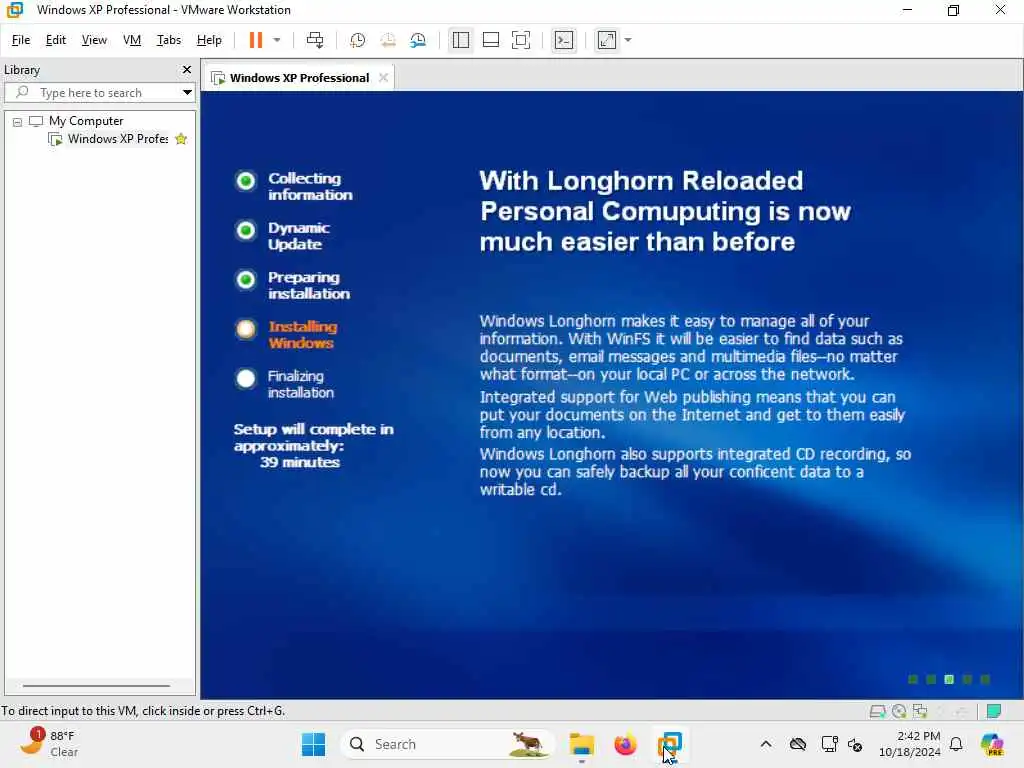Viewport: 1024px width, 768px height.
Task: Open the View menu
Action: (94, 40)
